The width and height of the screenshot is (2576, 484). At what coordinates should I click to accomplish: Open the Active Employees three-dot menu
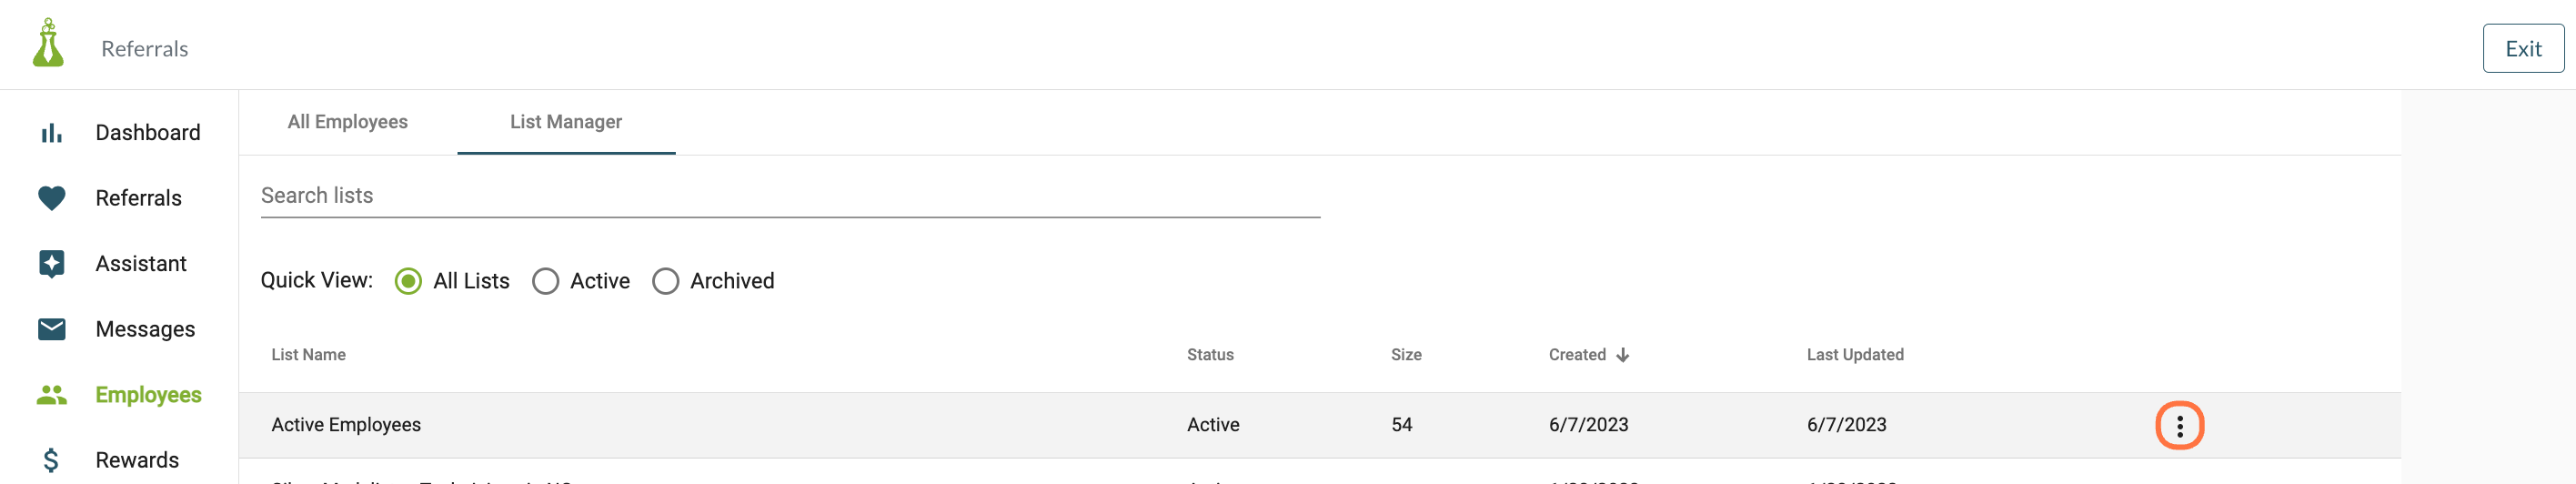click(x=2179, y=426)
